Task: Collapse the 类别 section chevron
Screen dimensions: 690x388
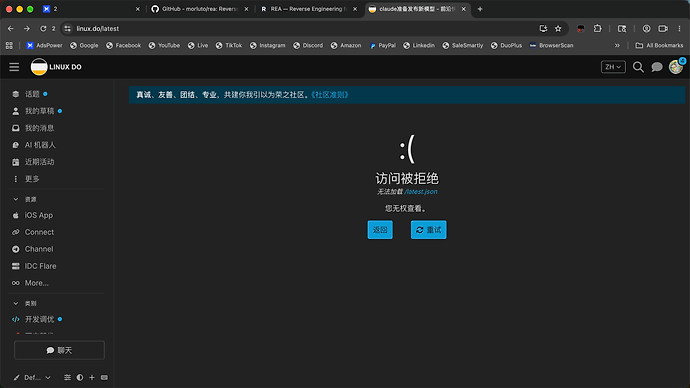Action: tap(16, 304)
